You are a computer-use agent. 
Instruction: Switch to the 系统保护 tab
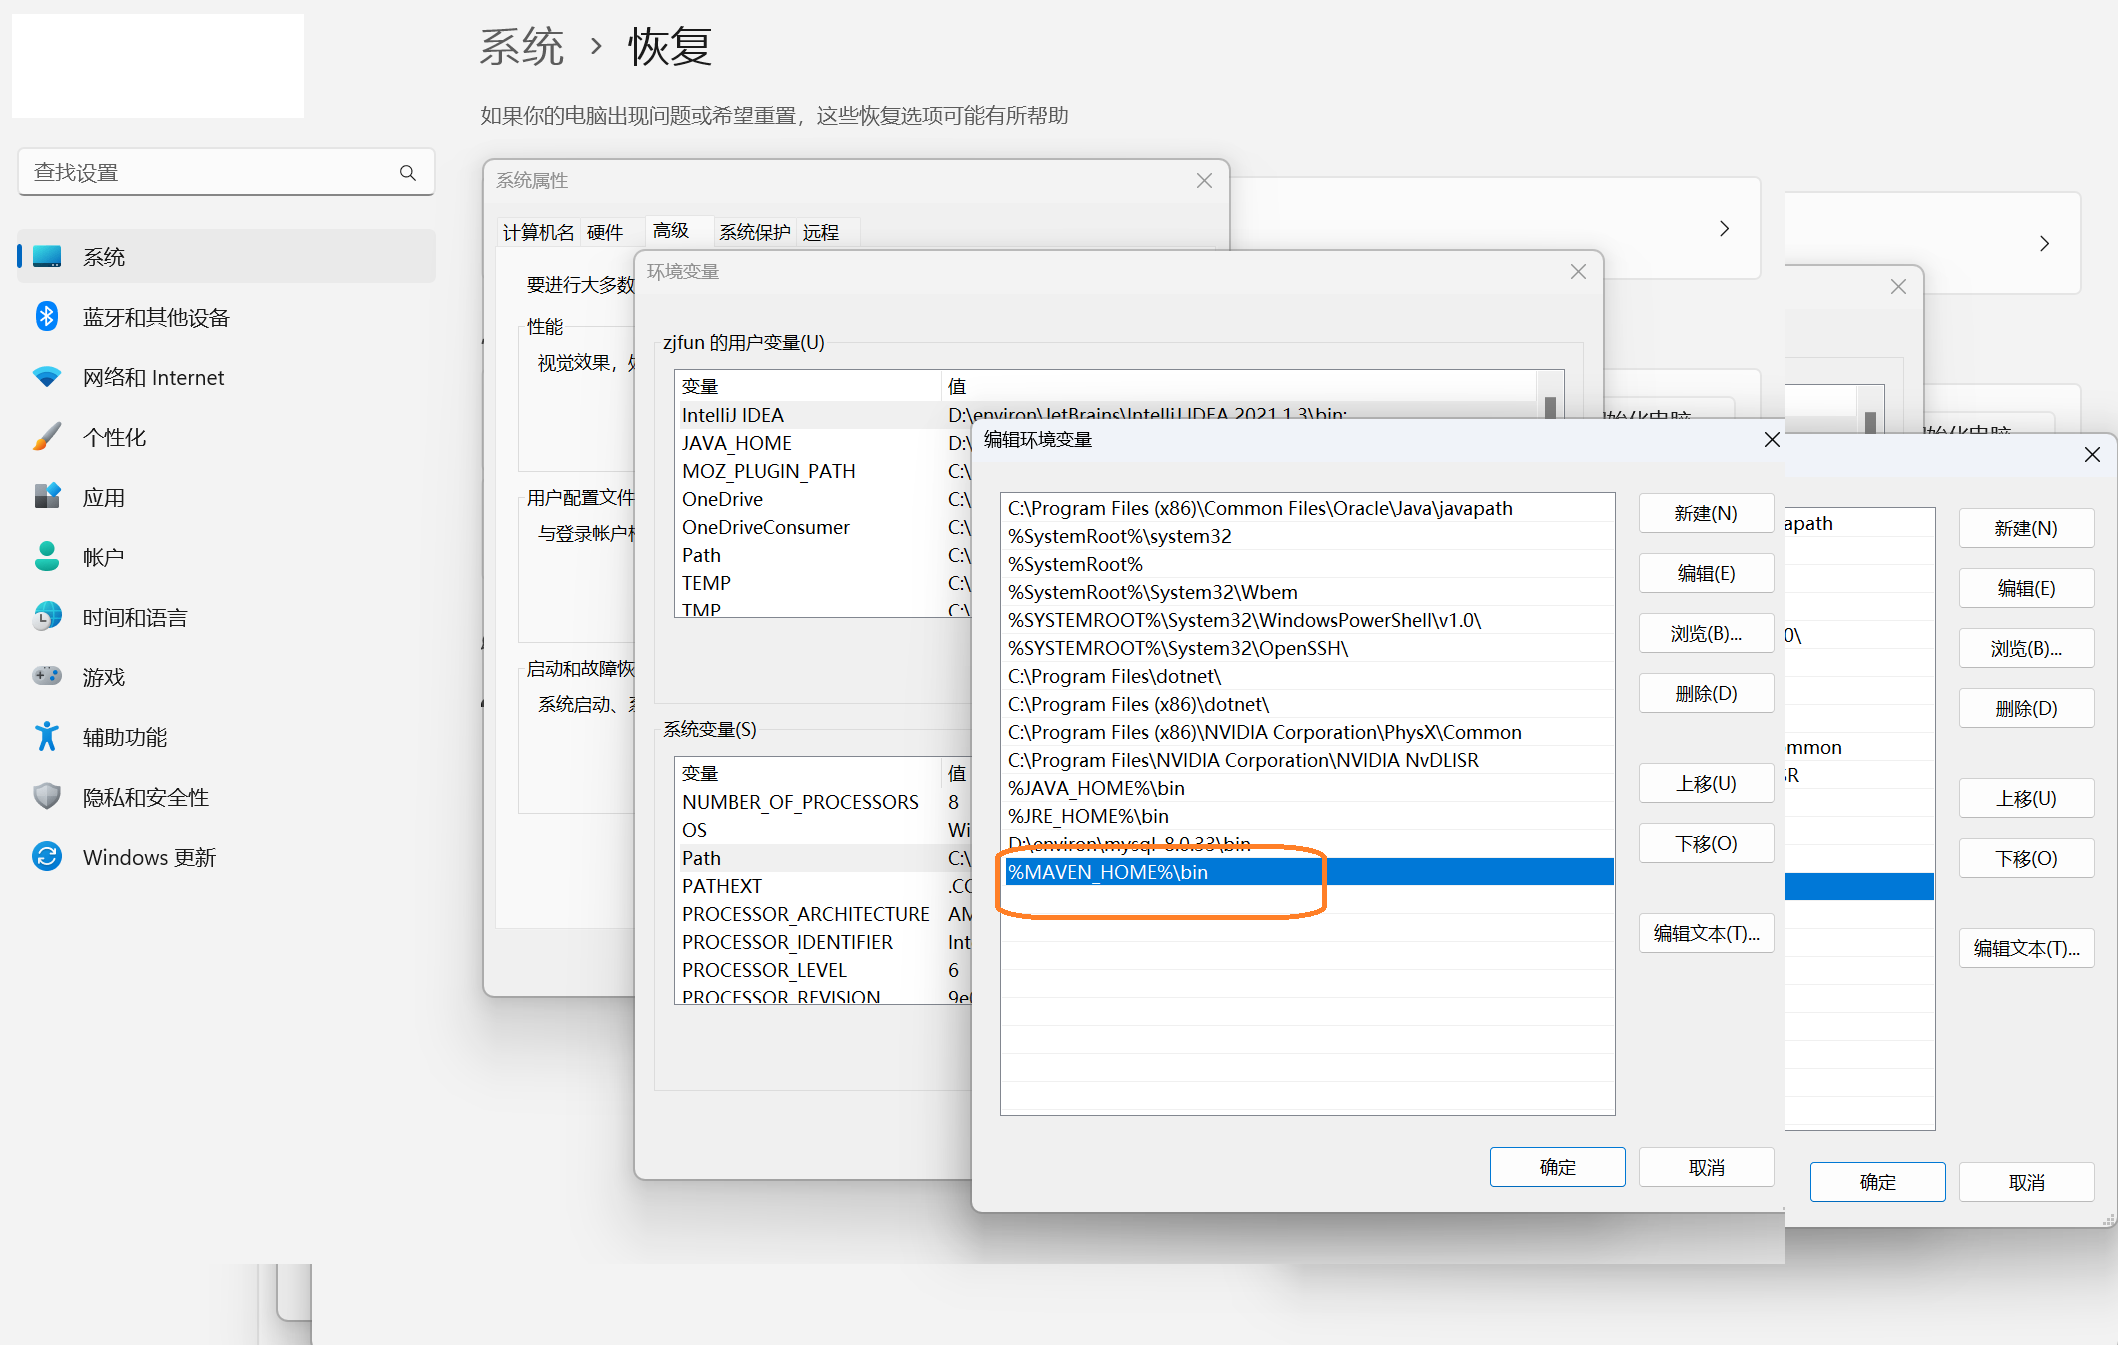pos(753,231)
